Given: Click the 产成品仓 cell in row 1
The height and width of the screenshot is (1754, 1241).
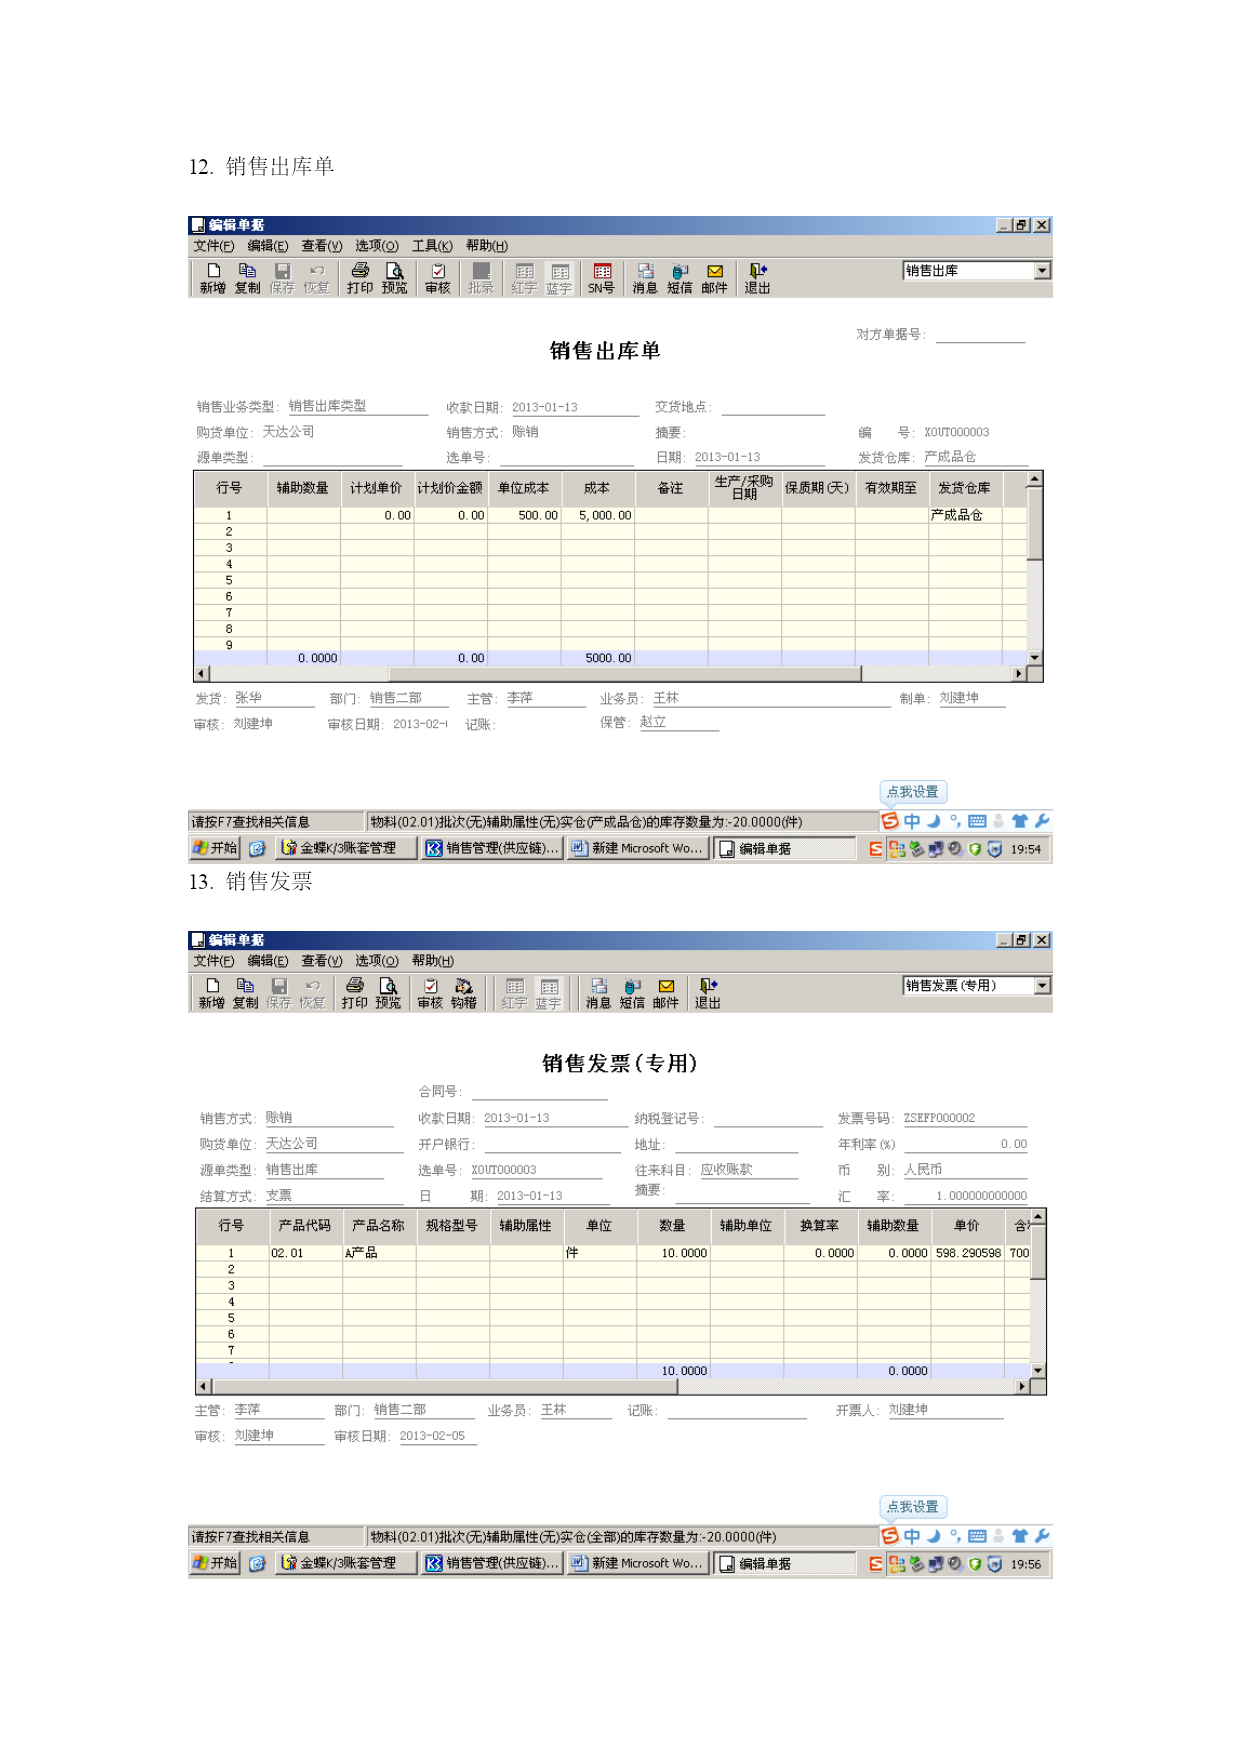Looking at the screenshot, I should 964,515.
